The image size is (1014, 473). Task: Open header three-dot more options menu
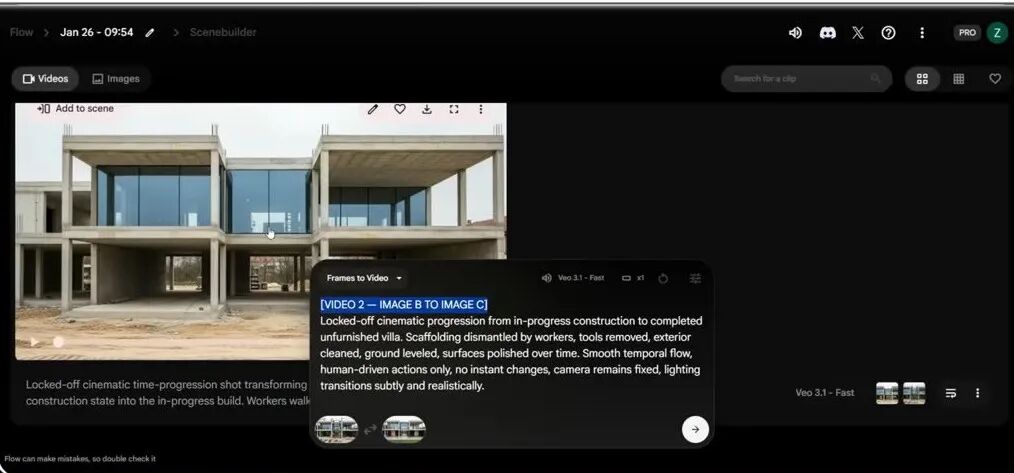click(x=922, y=32)
